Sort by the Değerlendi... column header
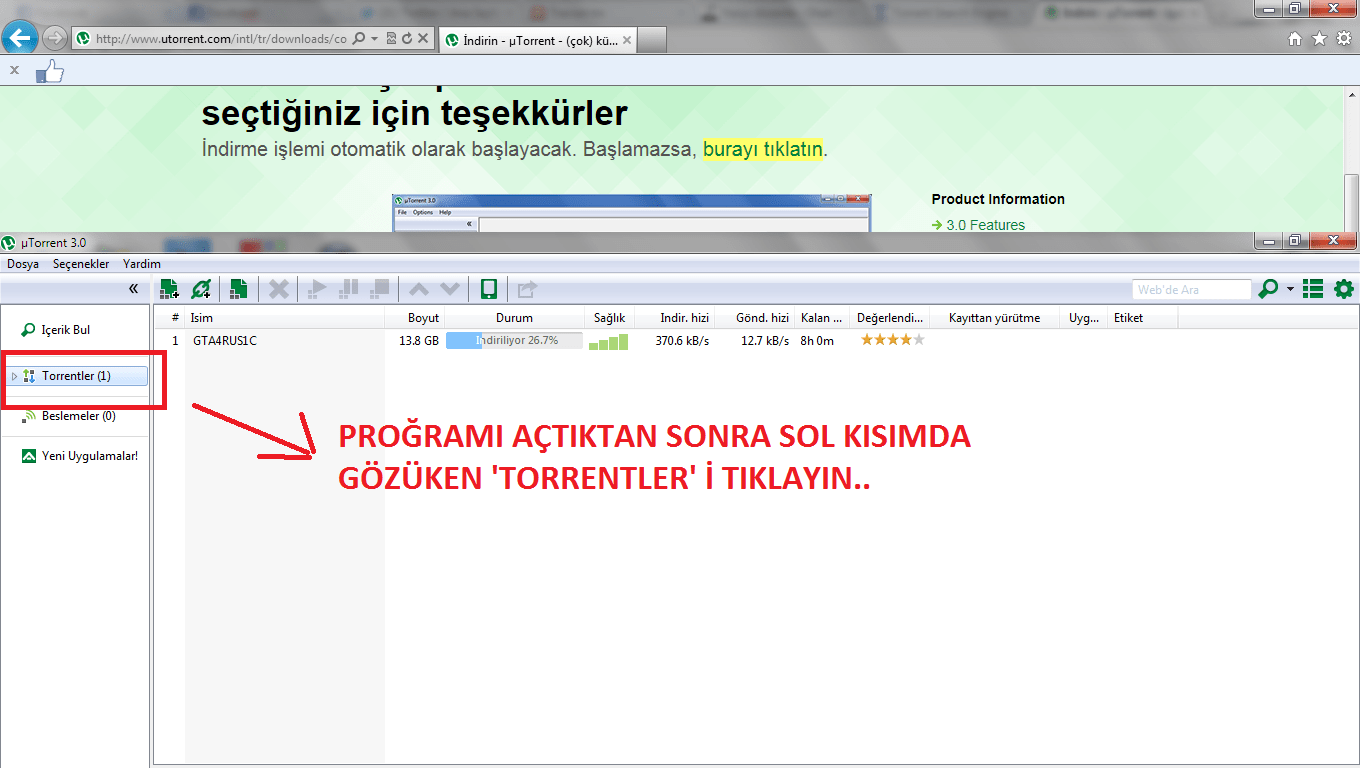The width and height of the screenshot is (1360, 768). [x=890, y=318]
